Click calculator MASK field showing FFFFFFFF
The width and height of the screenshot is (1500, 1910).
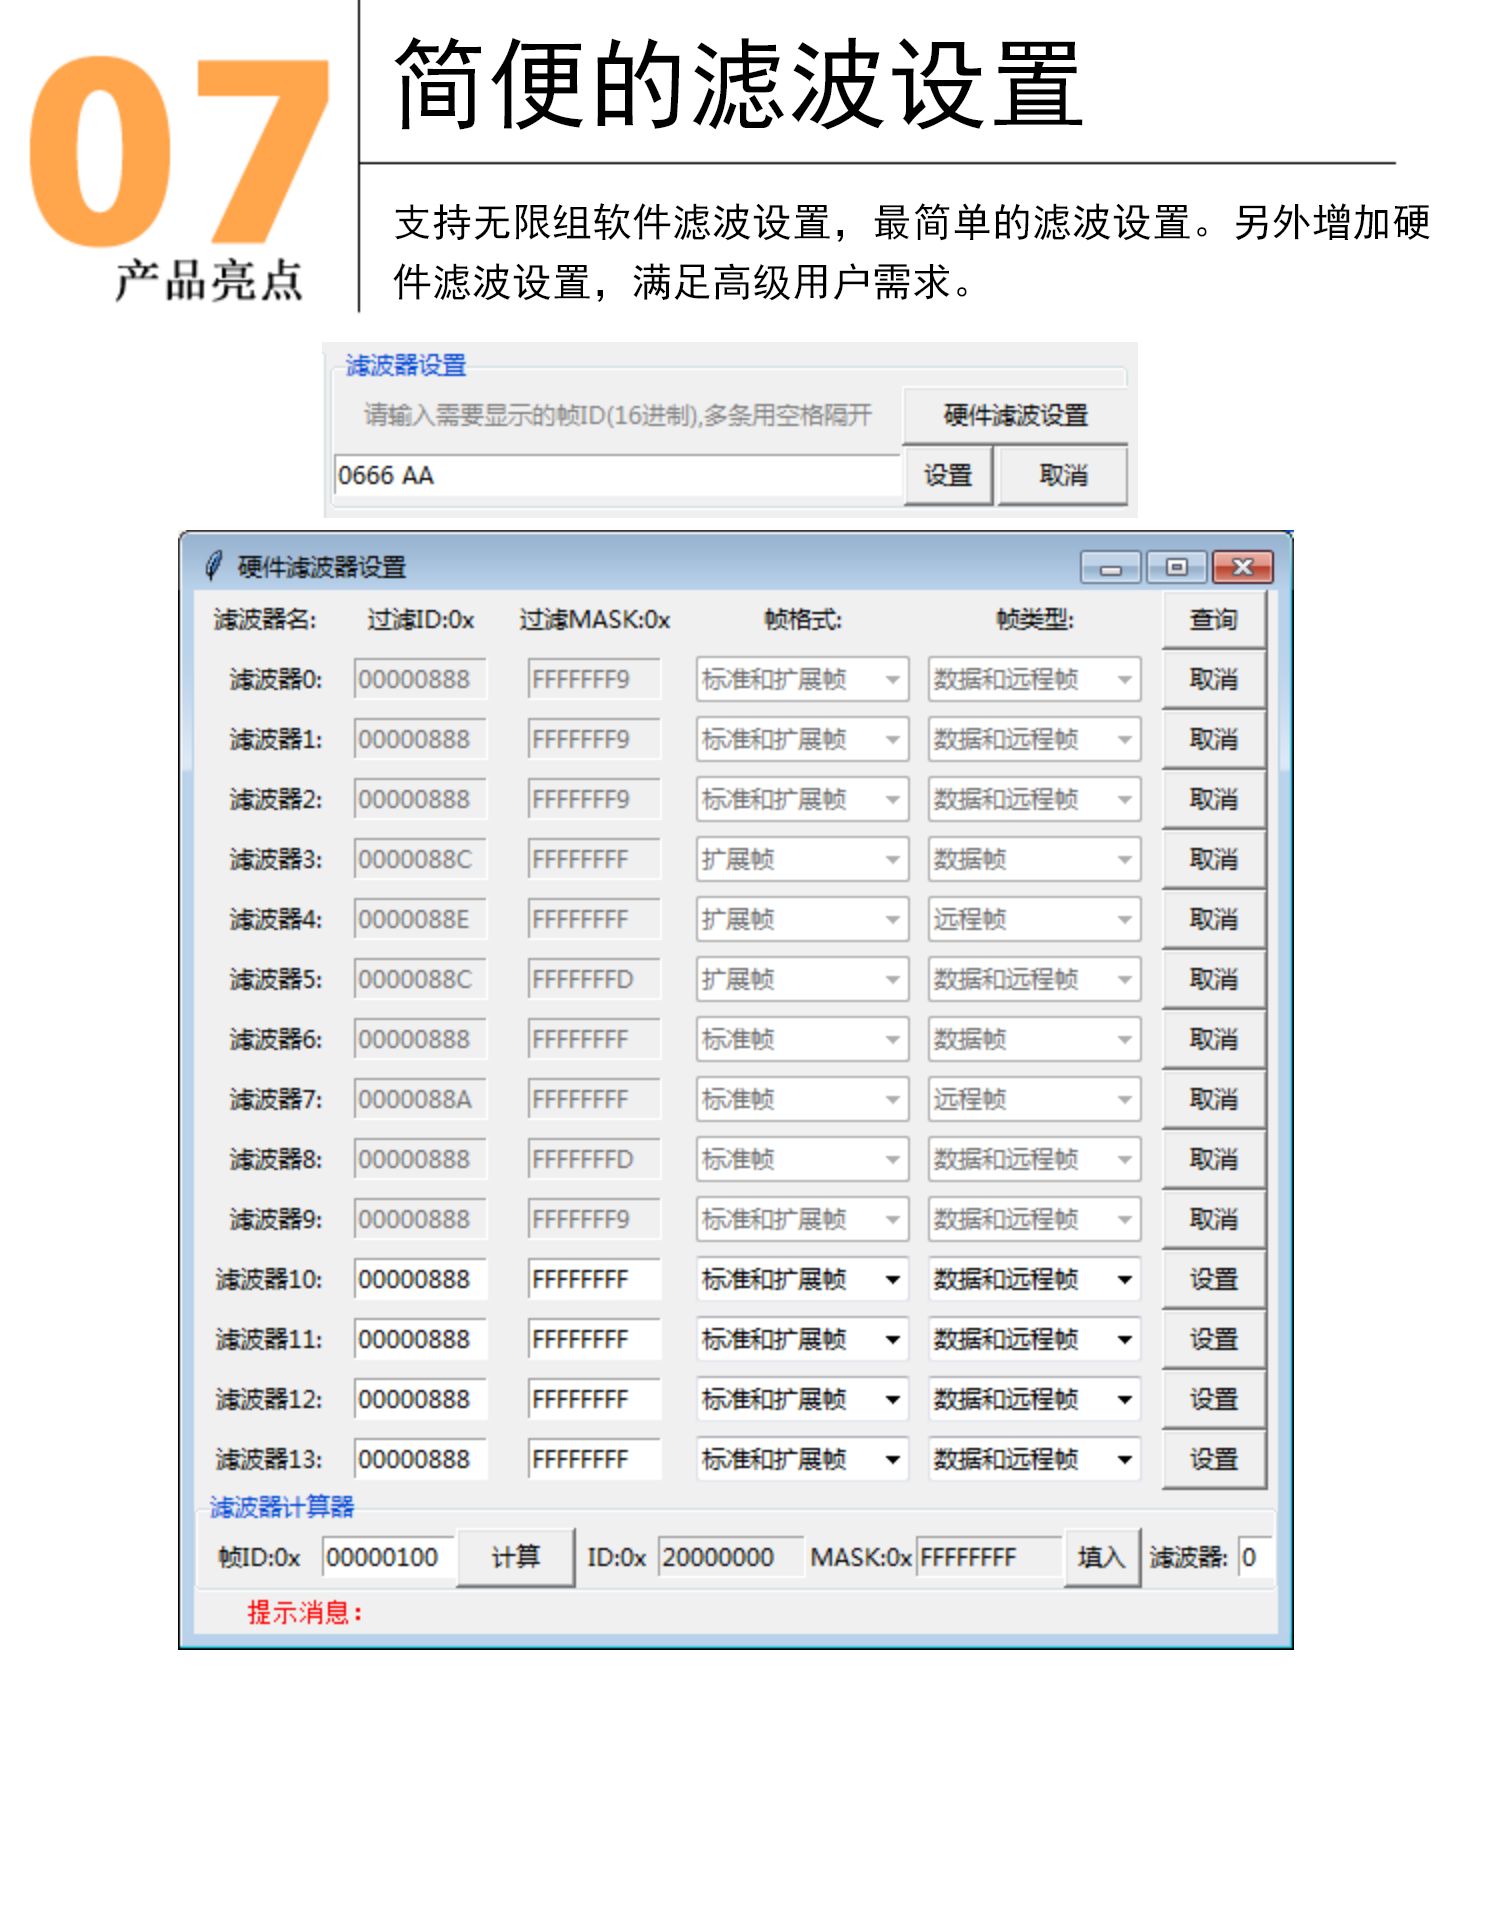988,1558
